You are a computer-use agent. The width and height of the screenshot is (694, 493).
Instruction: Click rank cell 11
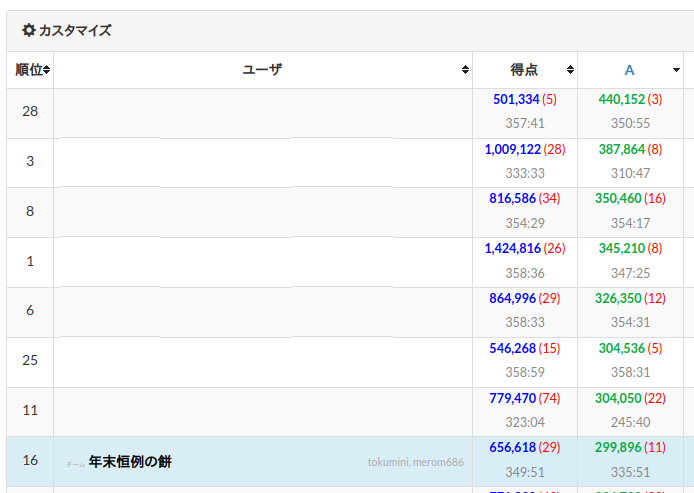point(30,410)
